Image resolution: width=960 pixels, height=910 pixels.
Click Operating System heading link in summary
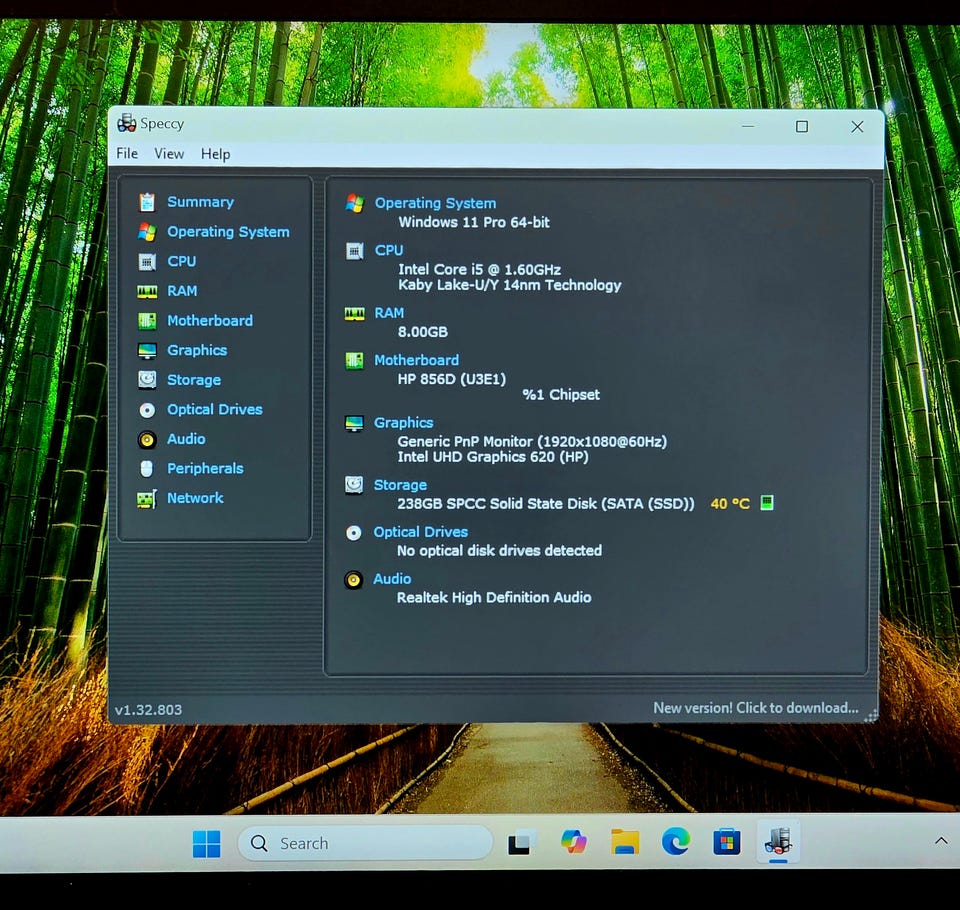(435, 203)
